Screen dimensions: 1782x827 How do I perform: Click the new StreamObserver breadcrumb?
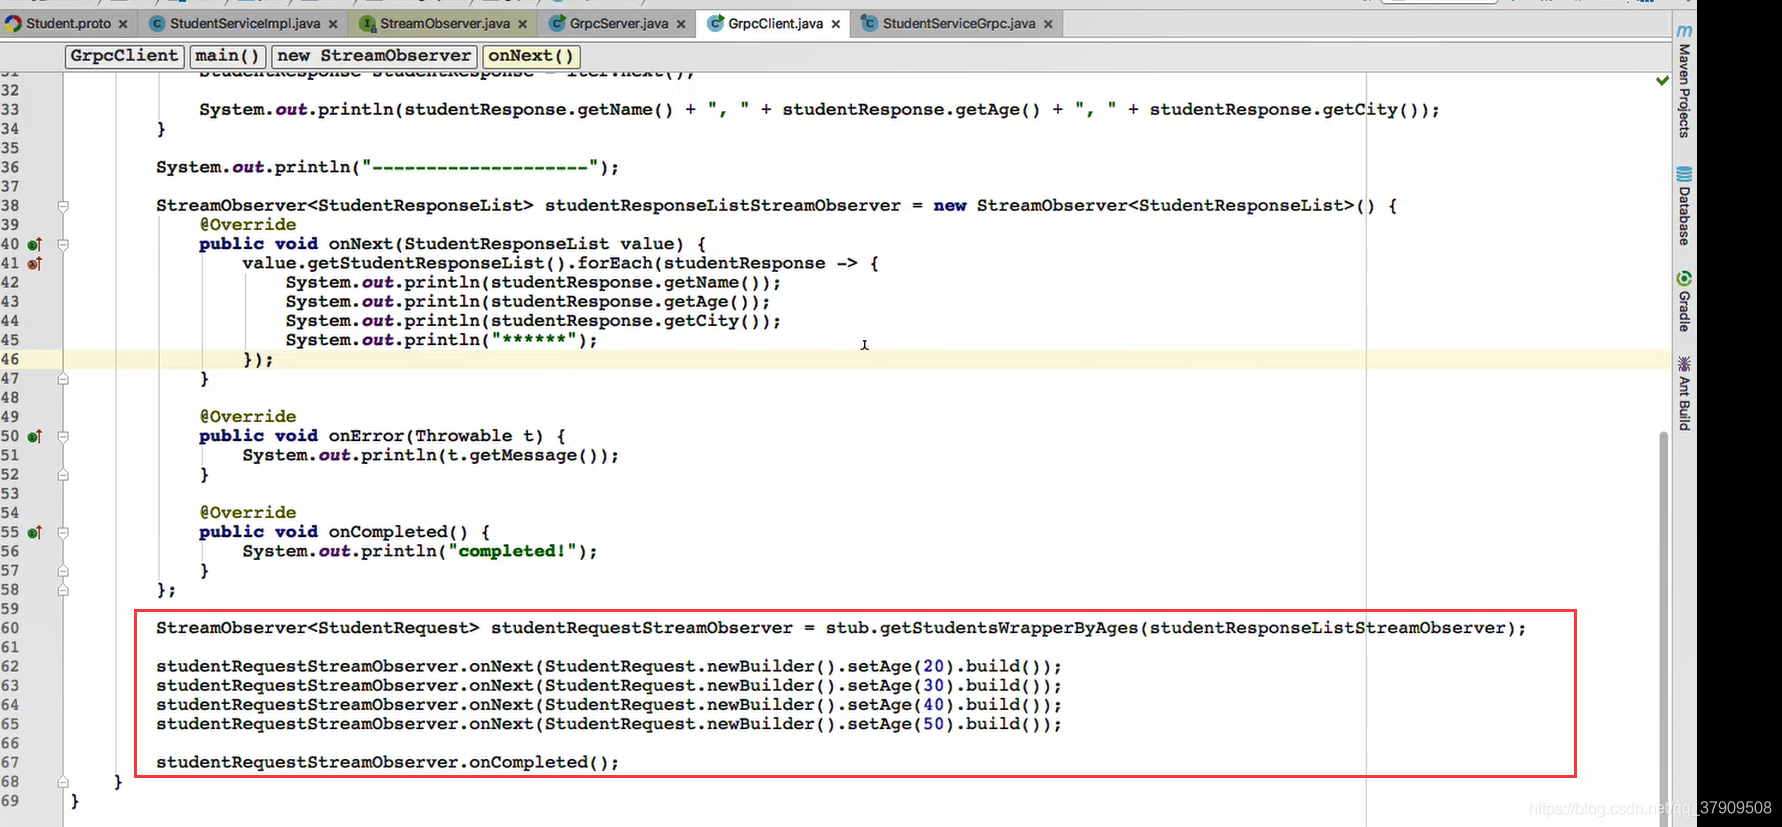click(x=374, y=56)
